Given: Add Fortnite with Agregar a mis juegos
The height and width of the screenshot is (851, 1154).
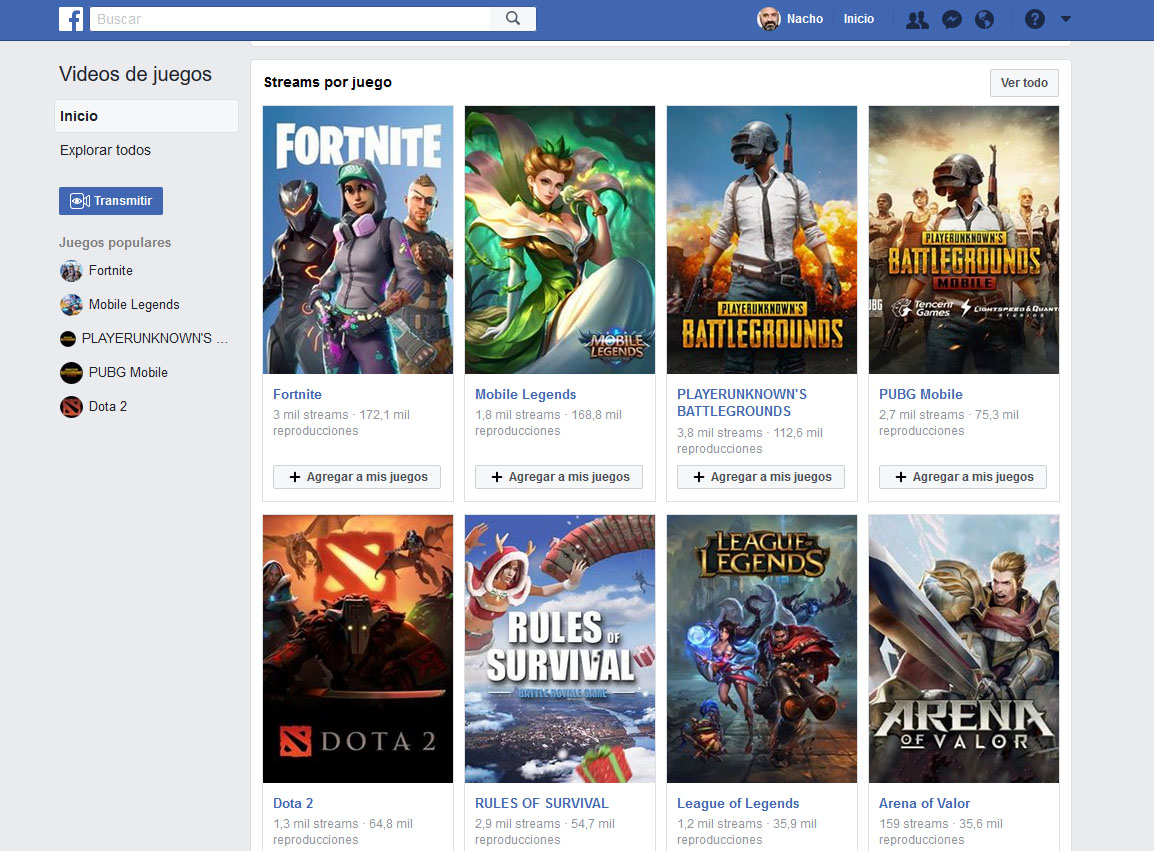Looking at the screenshot, I should (357, 477).
